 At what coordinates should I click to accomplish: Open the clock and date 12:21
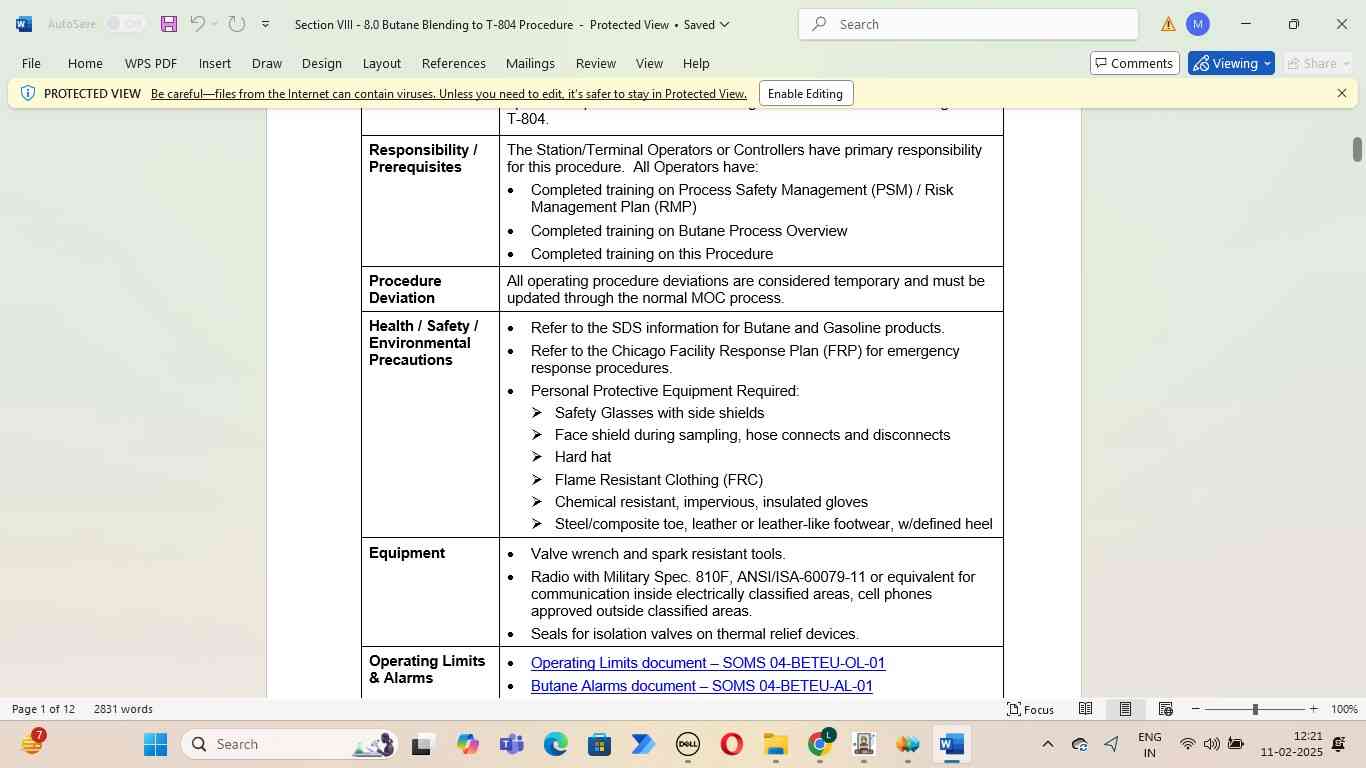point(1291,744)
